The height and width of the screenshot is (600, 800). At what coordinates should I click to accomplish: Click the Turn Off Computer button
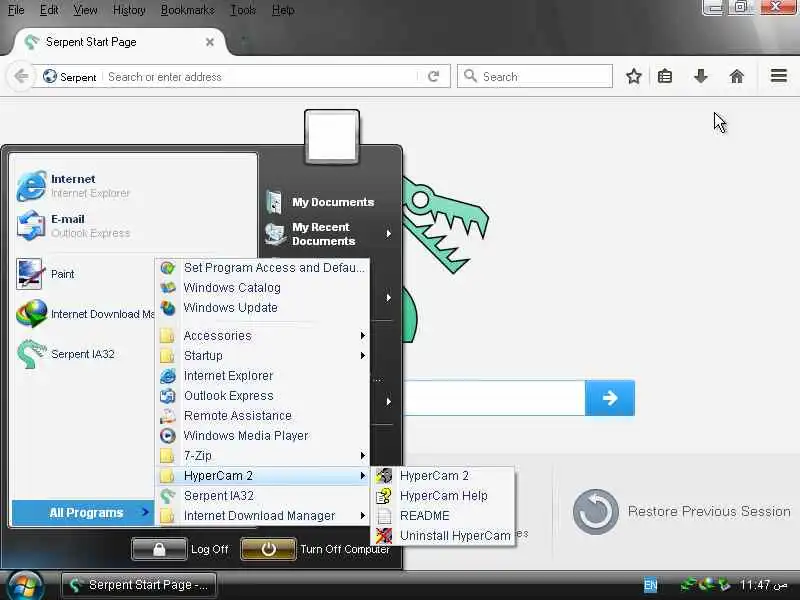(268, 549)
